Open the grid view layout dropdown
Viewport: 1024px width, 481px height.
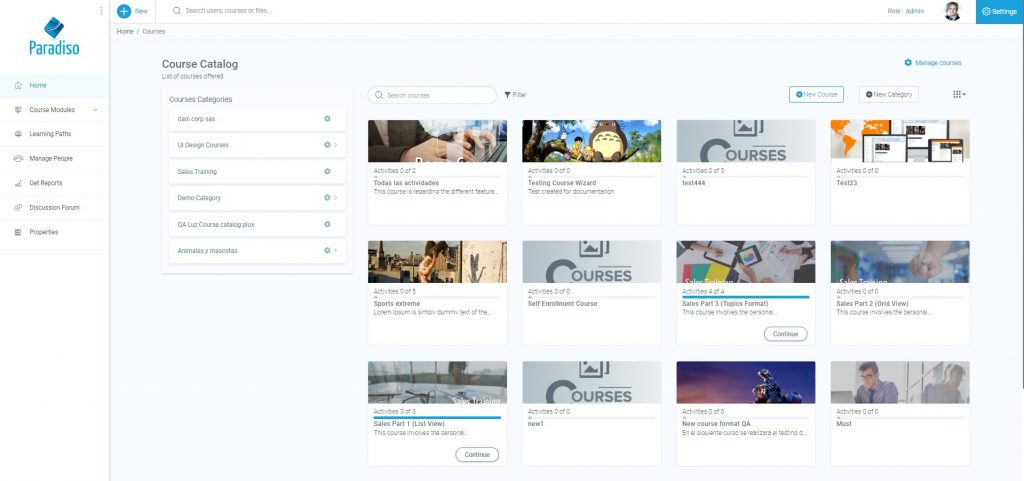[959, 94]
